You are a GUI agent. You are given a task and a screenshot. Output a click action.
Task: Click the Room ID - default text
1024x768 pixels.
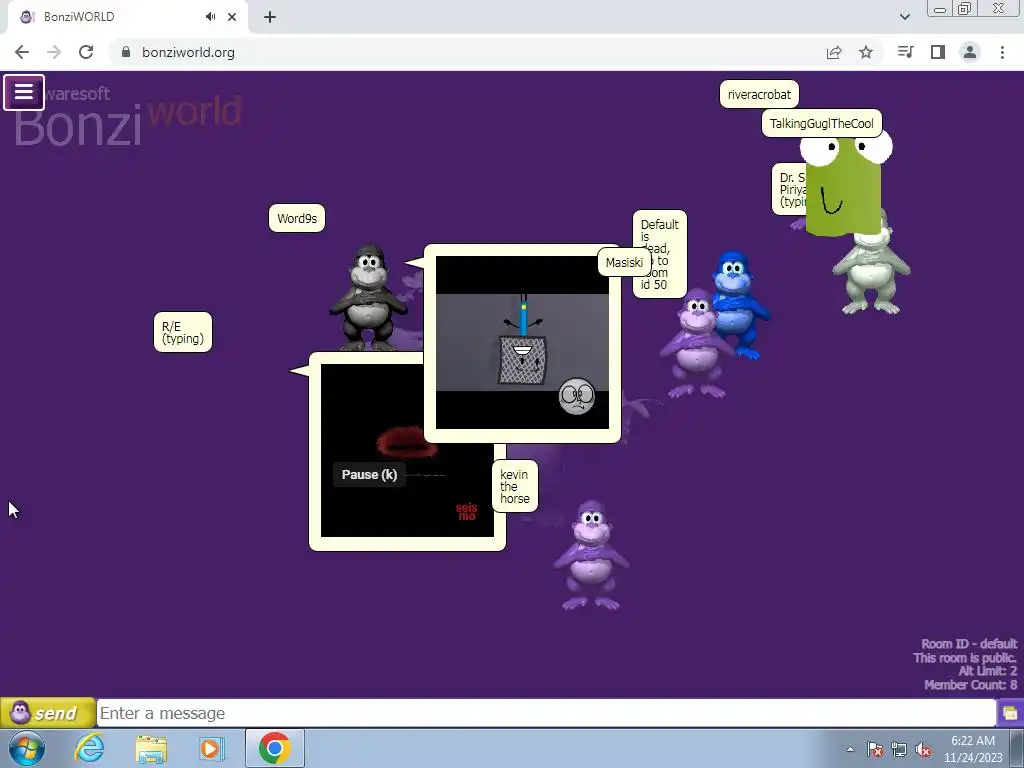[969, 644]
